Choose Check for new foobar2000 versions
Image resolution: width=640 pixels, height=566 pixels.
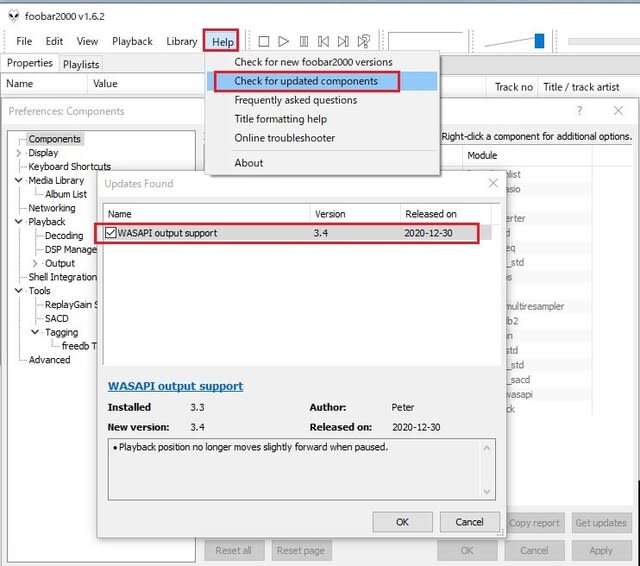tap(313, 62)
